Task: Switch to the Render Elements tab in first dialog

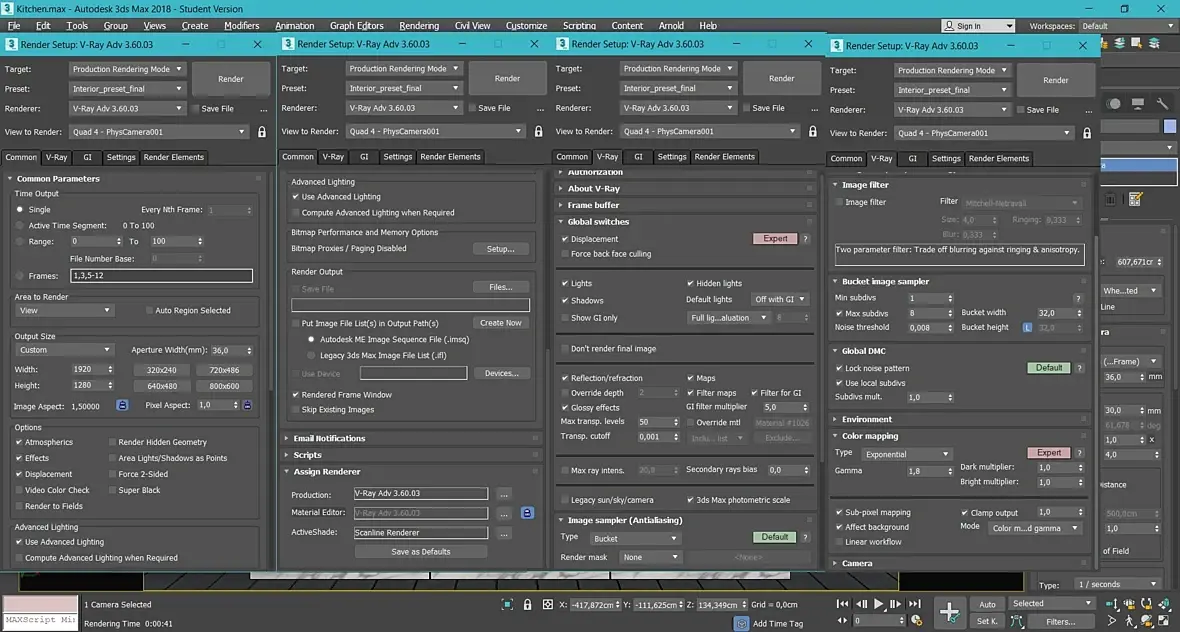Action: (x=174, y=157)
